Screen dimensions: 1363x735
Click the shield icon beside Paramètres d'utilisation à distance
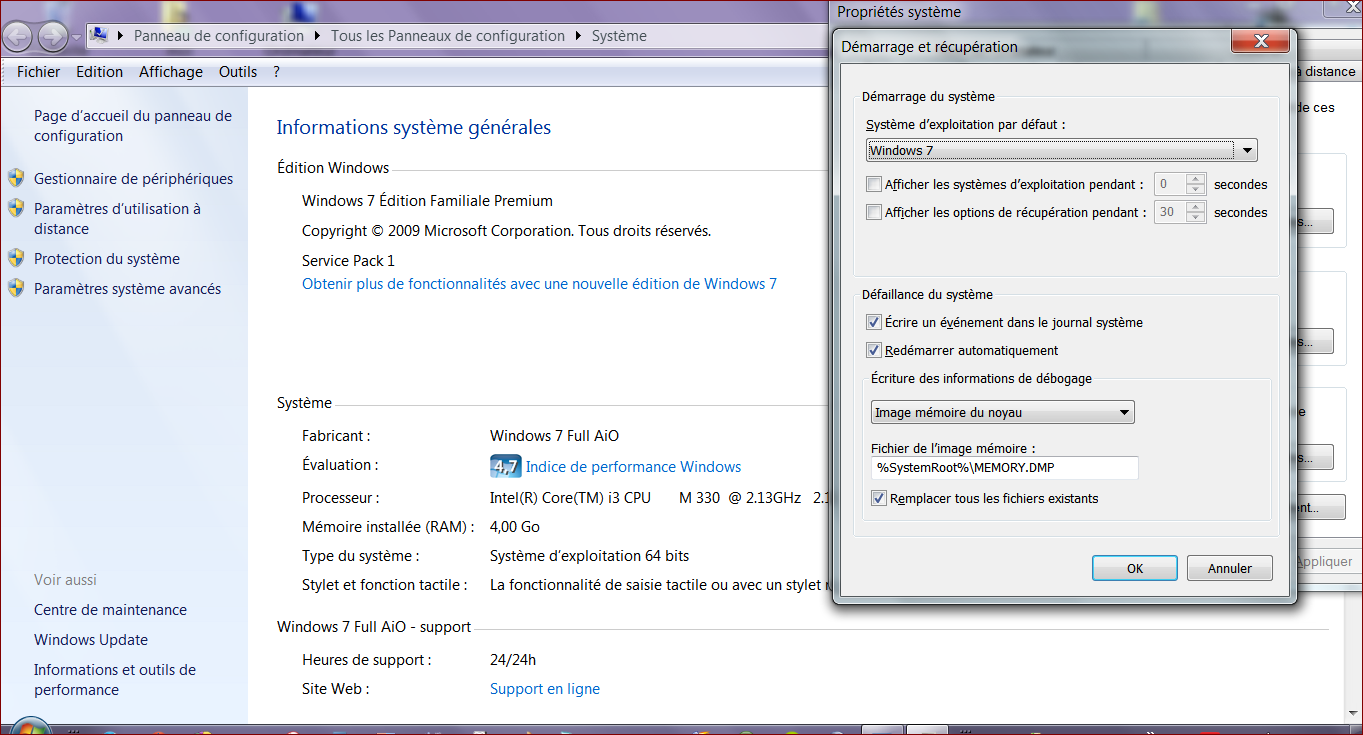[16, 208]
